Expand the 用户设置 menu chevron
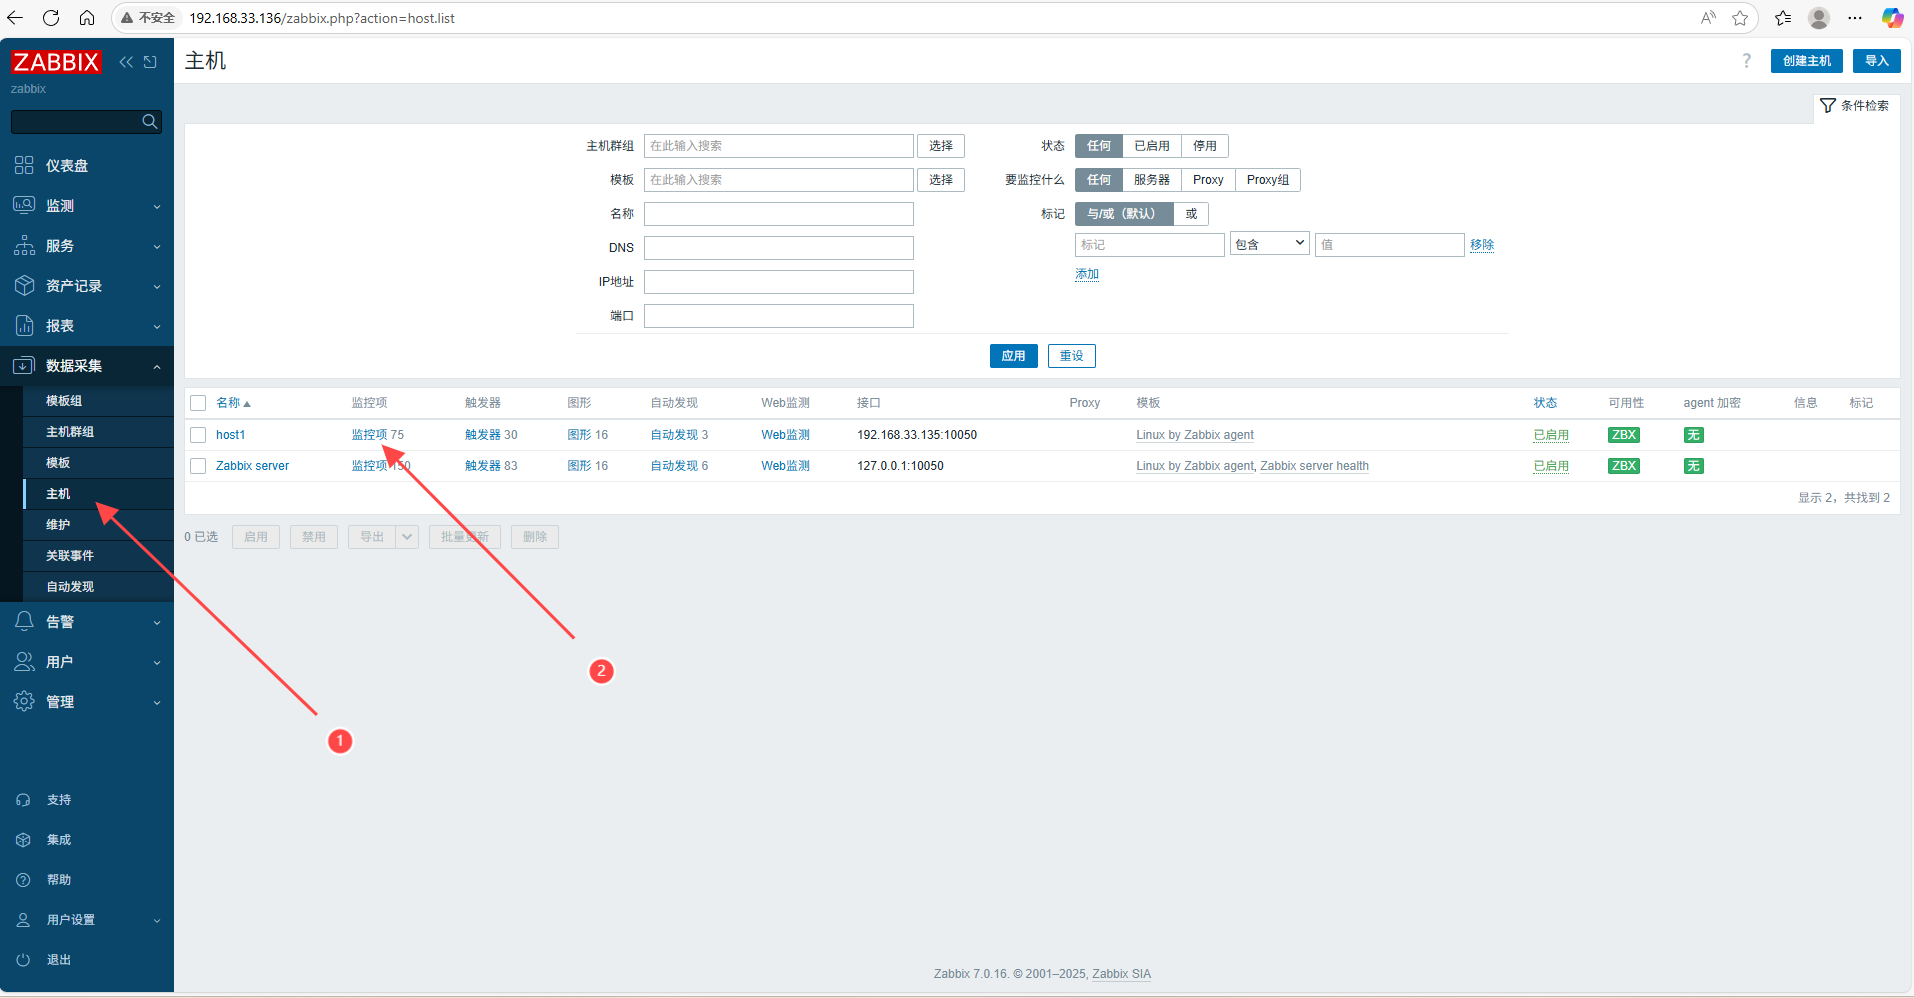The height and width of the screenshot is (998, 1914). 157,921
